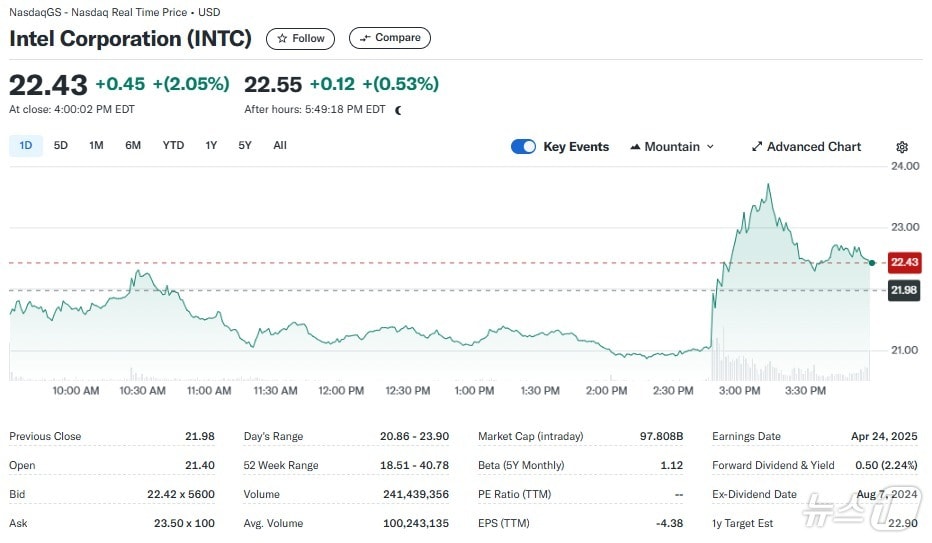
Task: Click the Follow button
Action: point(300,39)
